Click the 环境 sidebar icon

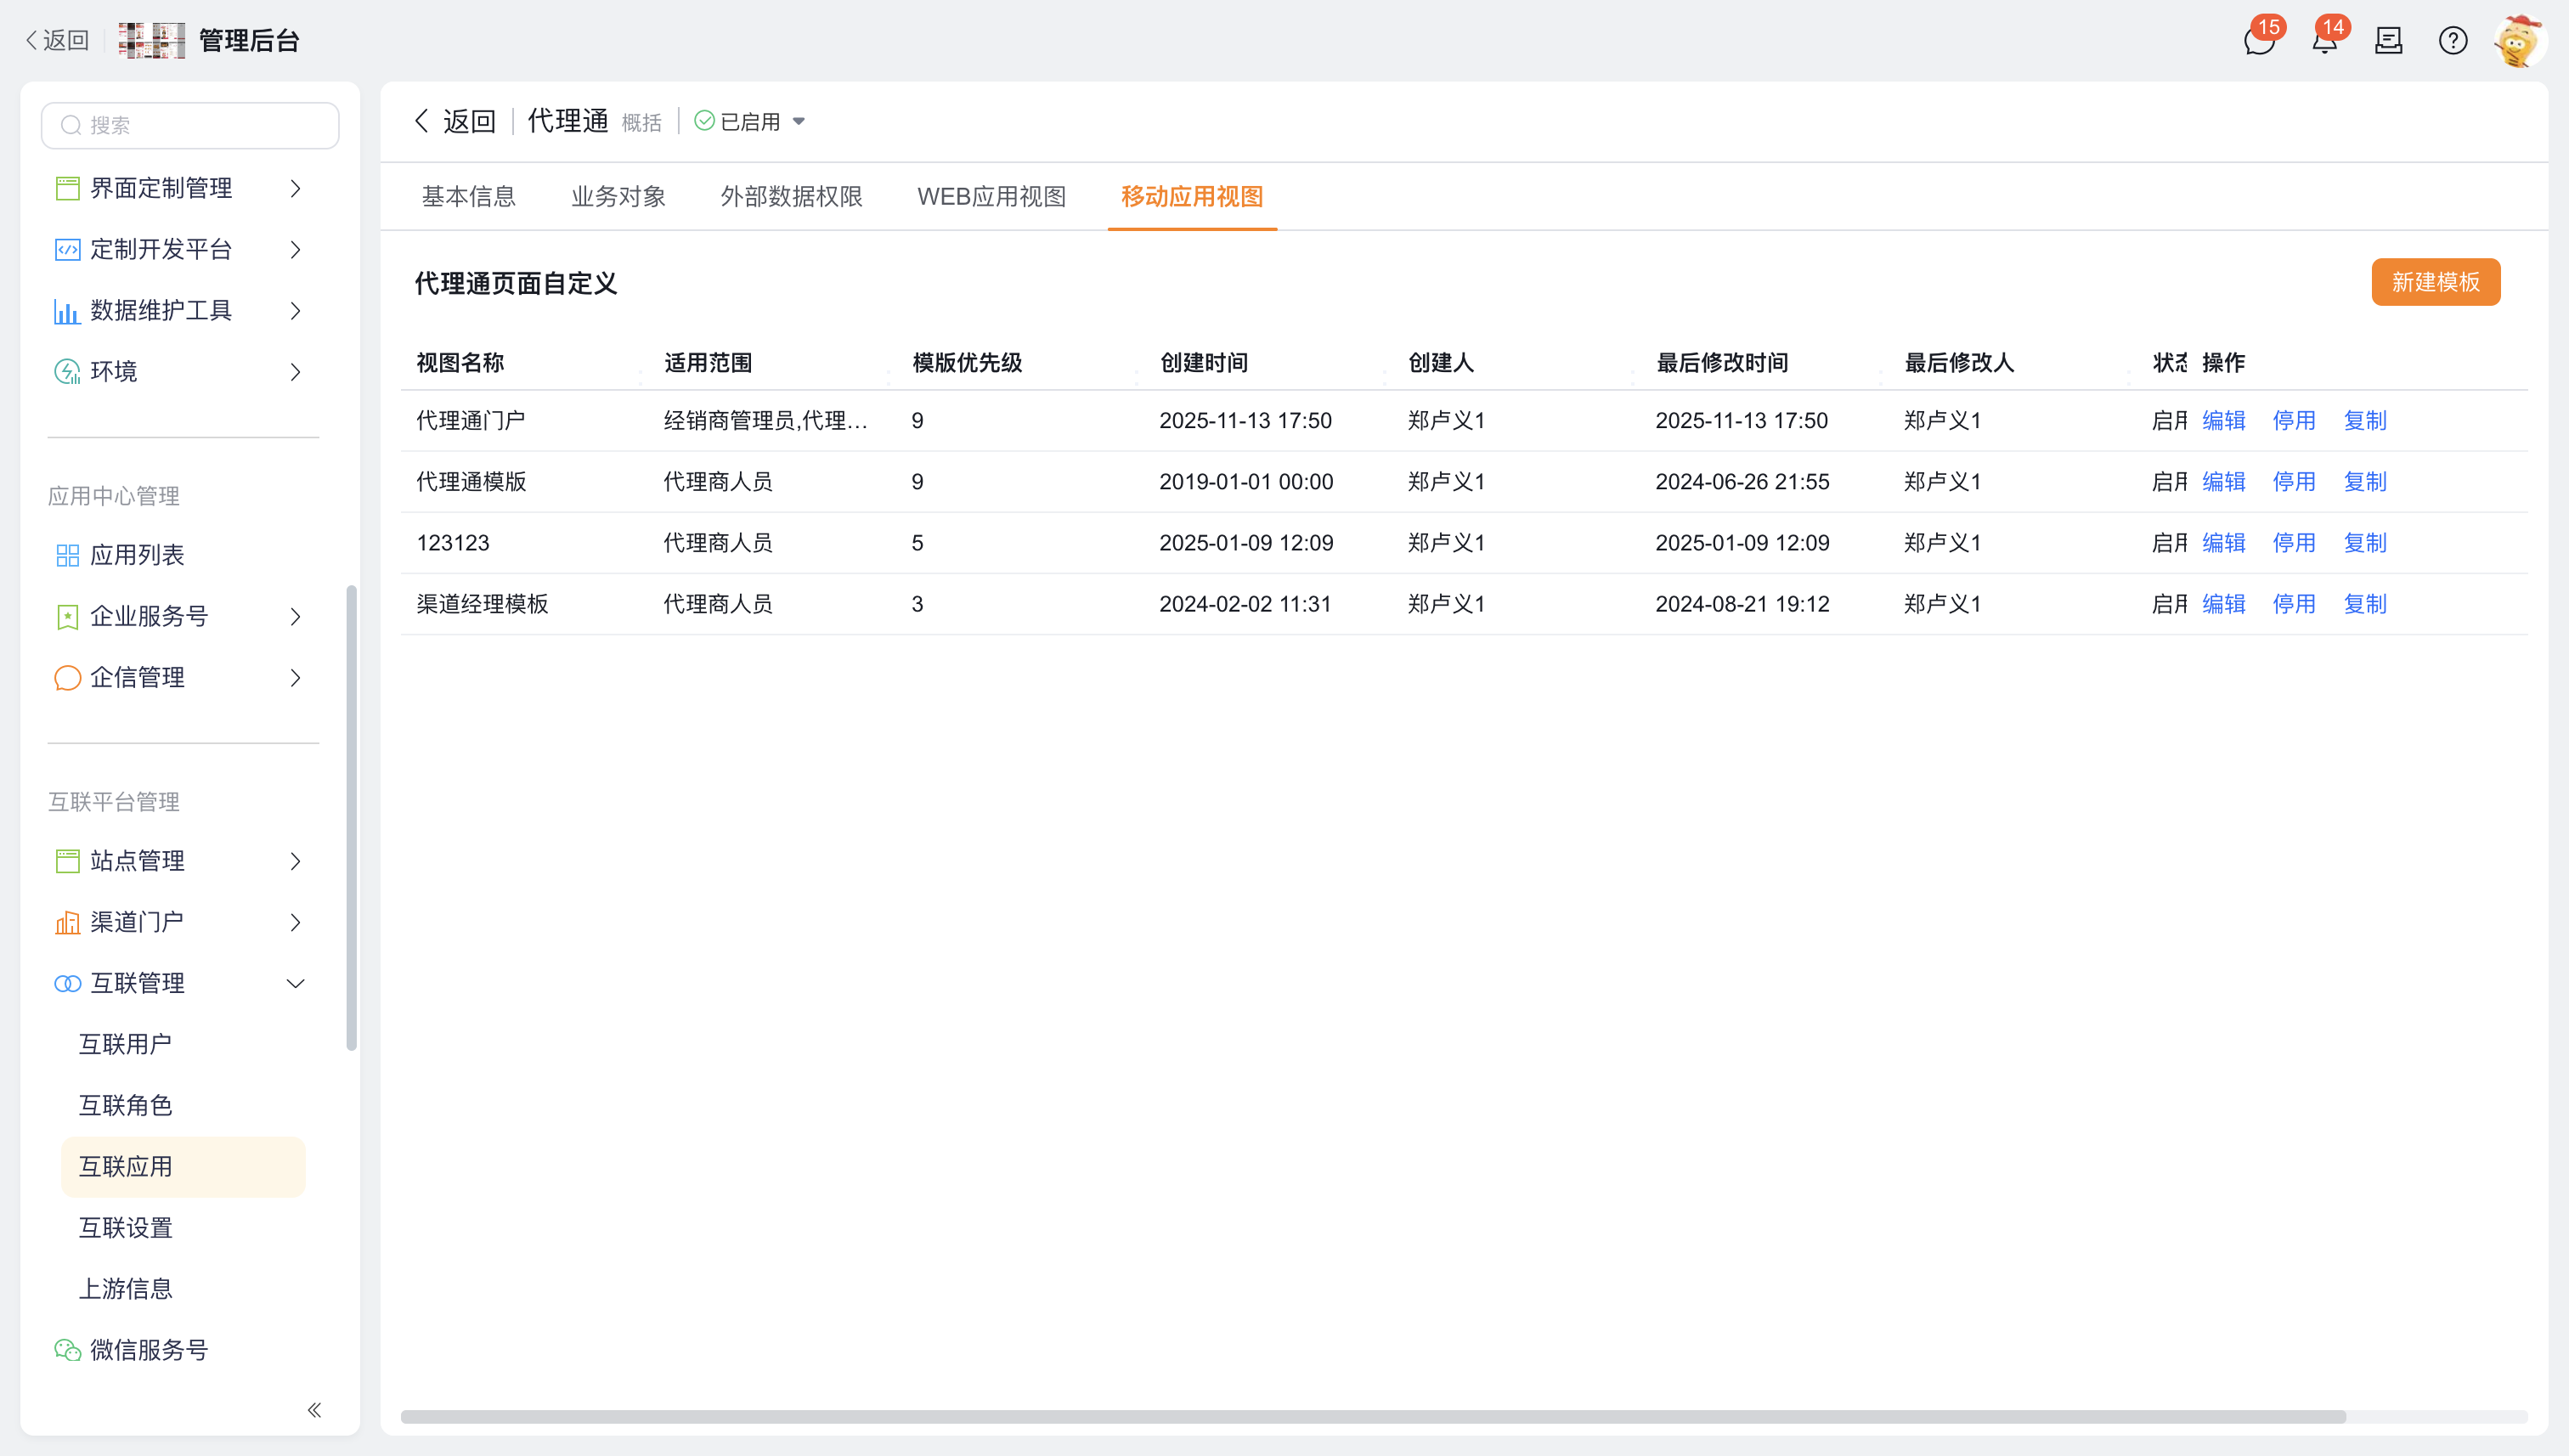point(67,372)
